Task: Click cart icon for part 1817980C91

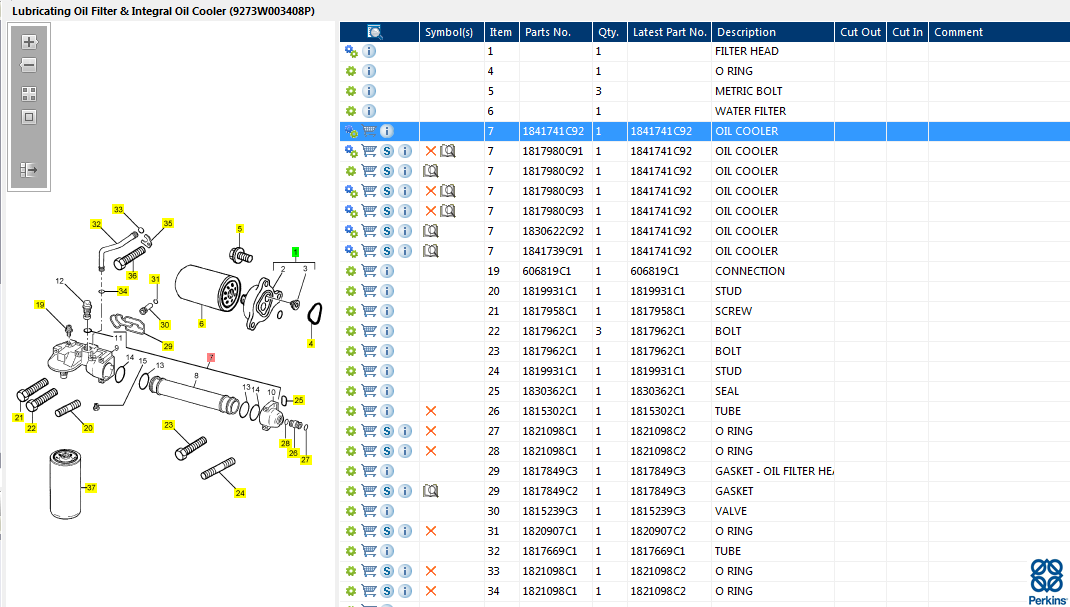Action: (369, 151)
